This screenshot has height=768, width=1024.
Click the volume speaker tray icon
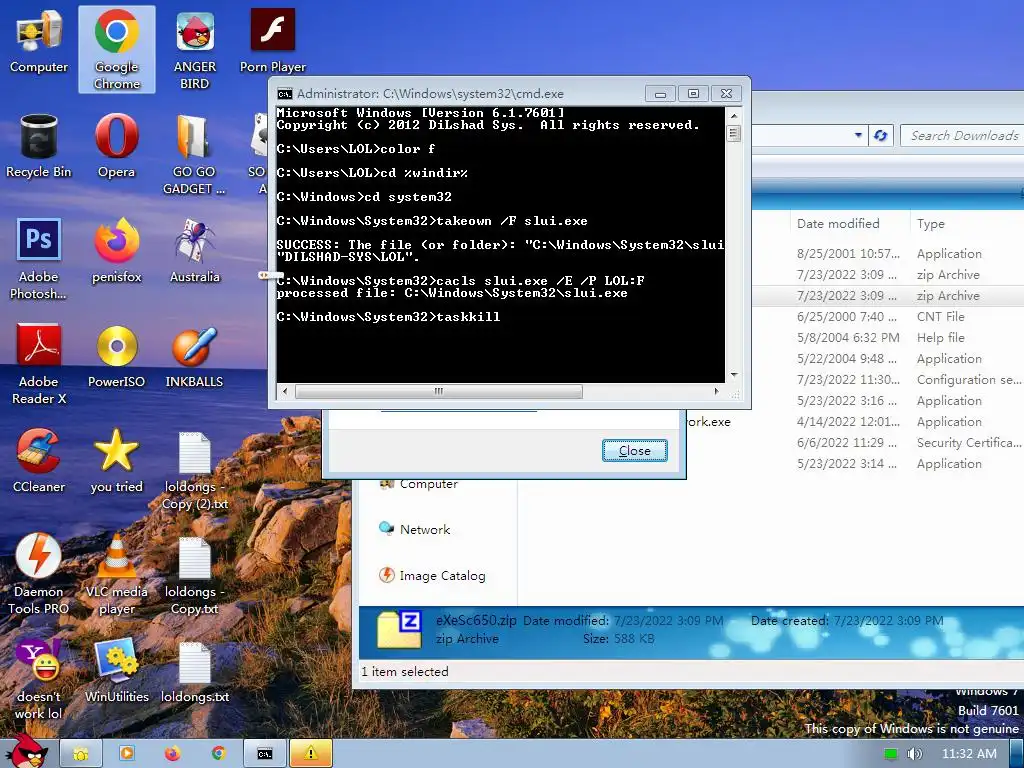tap(914, 754)
